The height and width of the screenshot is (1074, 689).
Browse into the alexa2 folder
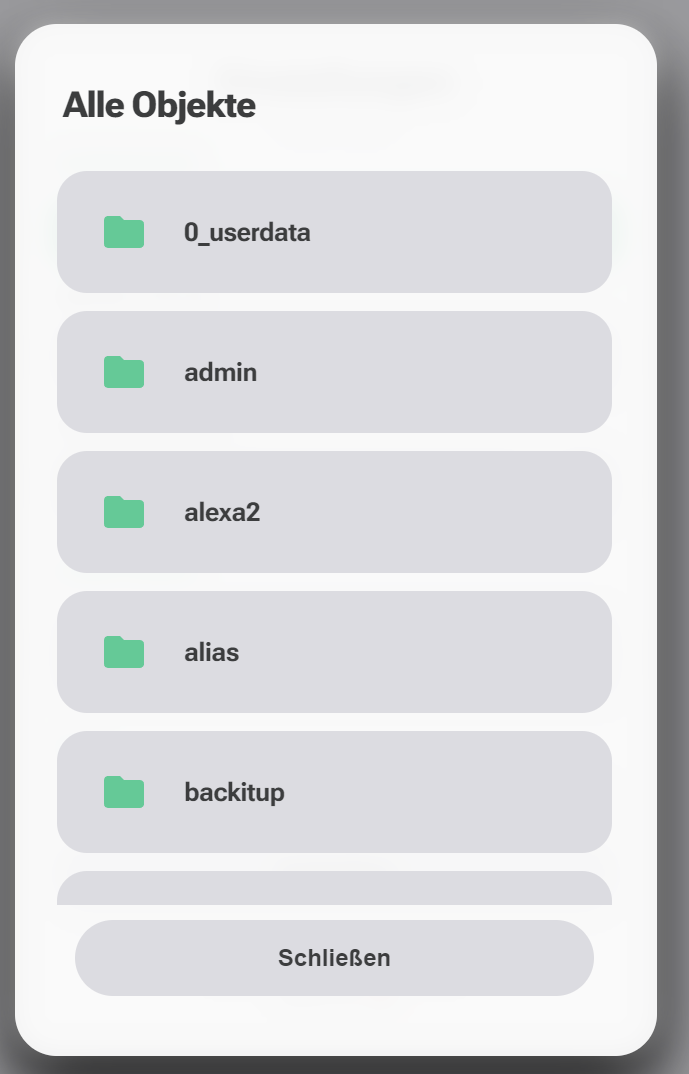pos(335,512)
